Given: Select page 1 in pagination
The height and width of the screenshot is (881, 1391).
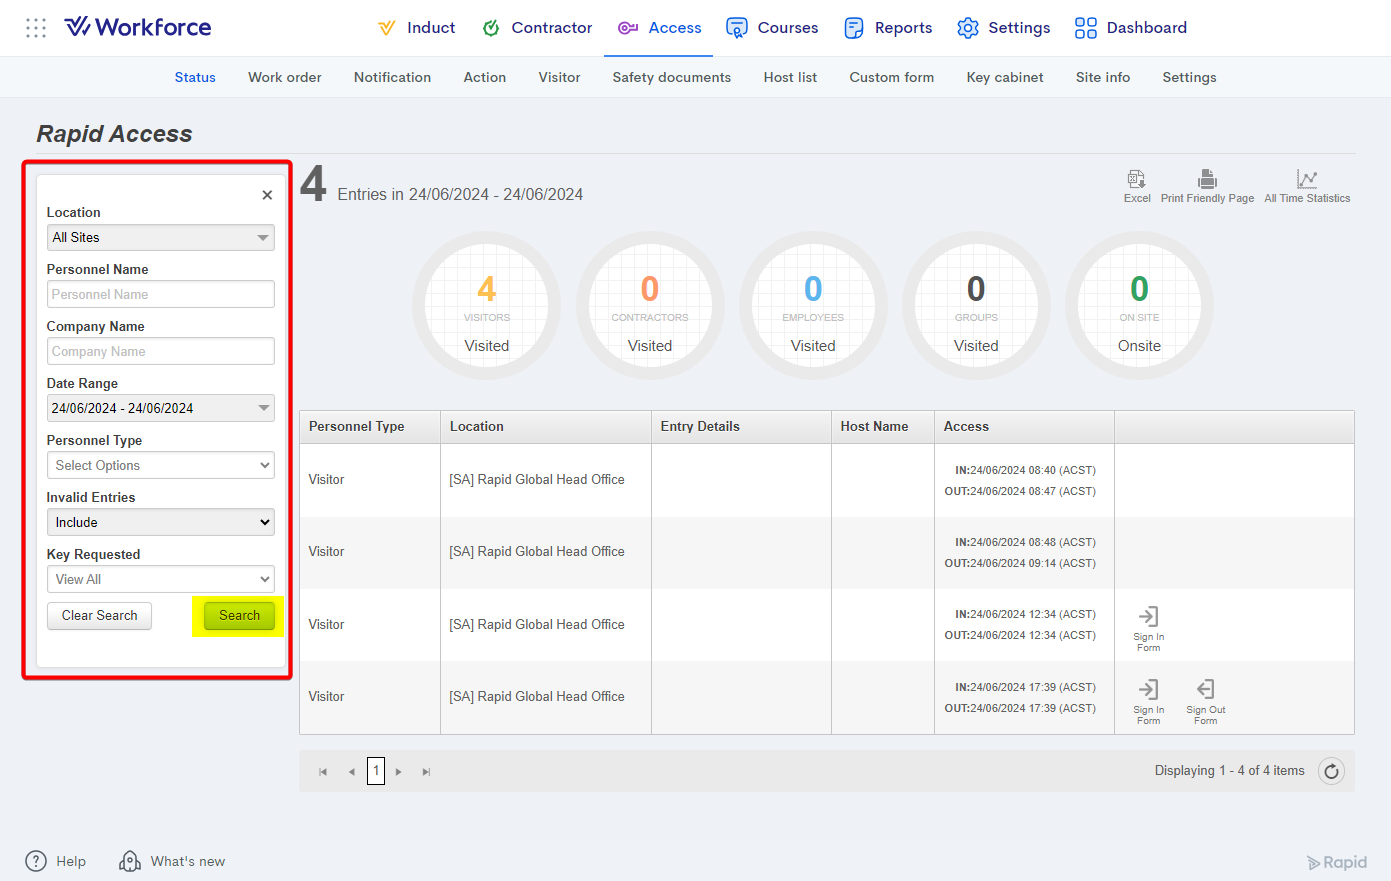Looking at the screenshot, I should pos(376,771).
